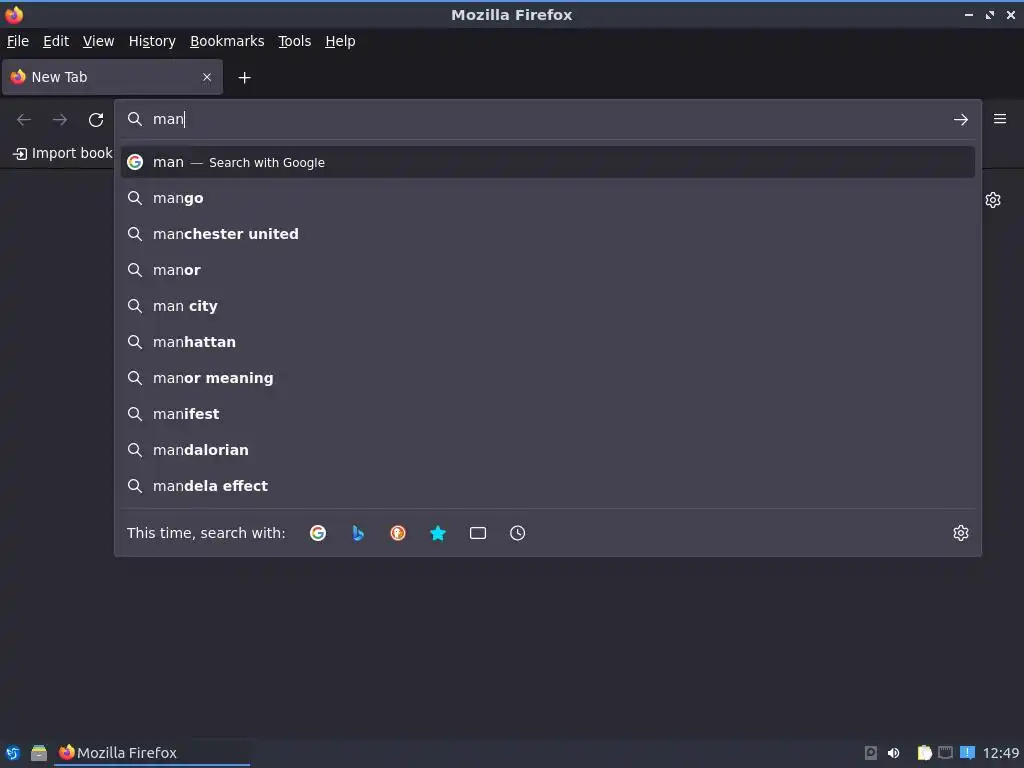
Task: Go back one page
Action: [24, 120]
